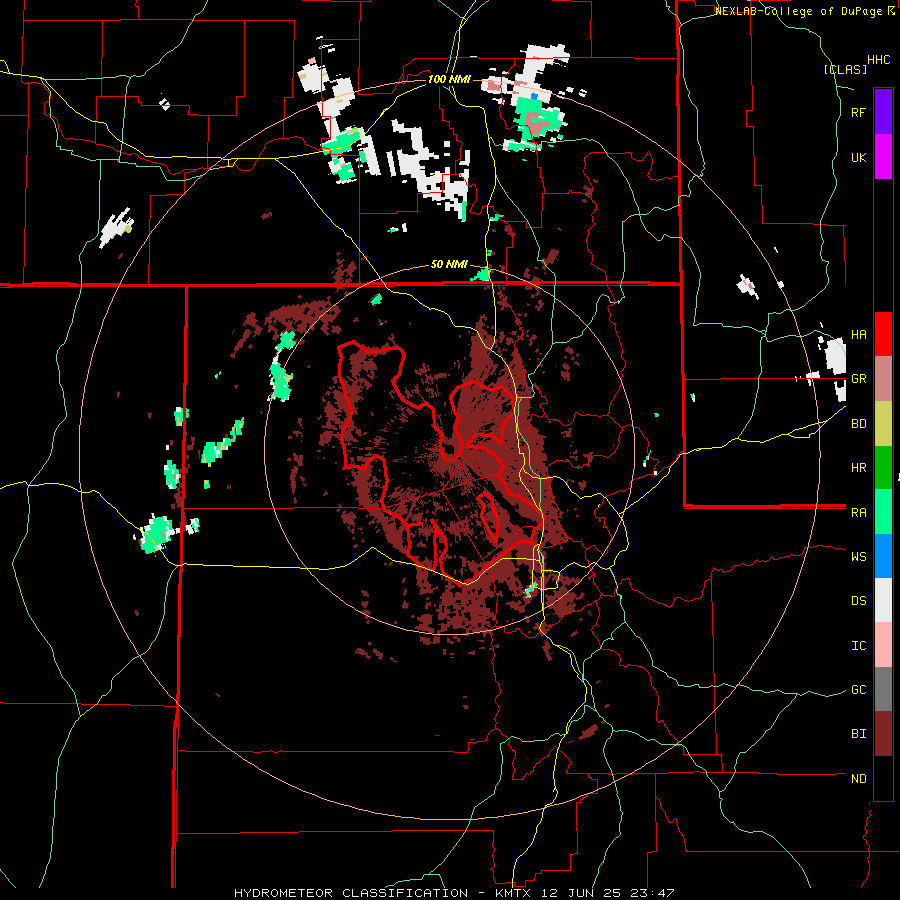Click the RF legend label
900x900 pixels.
click(x=858, y=113)
